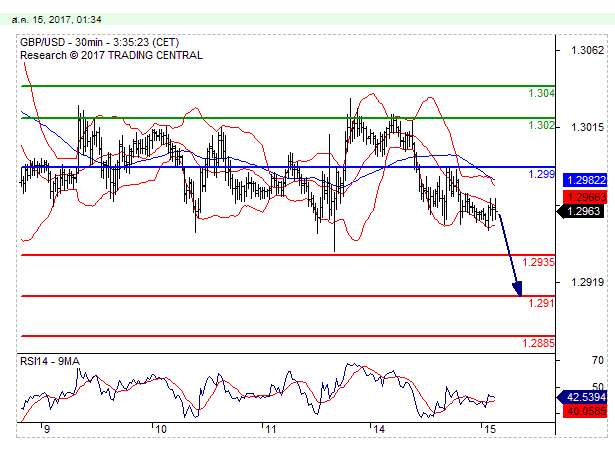Click the 1.3062 price axis value
Screen dimensions: 615x456
pyautogui.click(x=588, y=50)
